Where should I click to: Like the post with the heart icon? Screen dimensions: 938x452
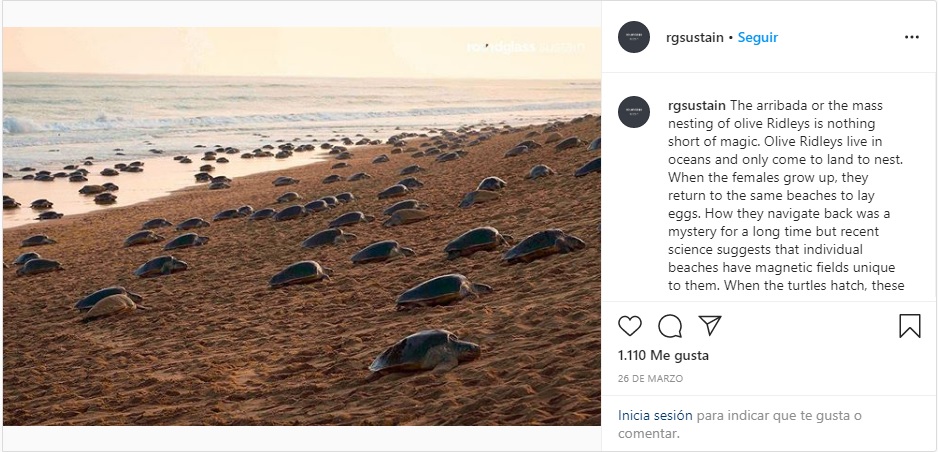[x=630, y=326]
